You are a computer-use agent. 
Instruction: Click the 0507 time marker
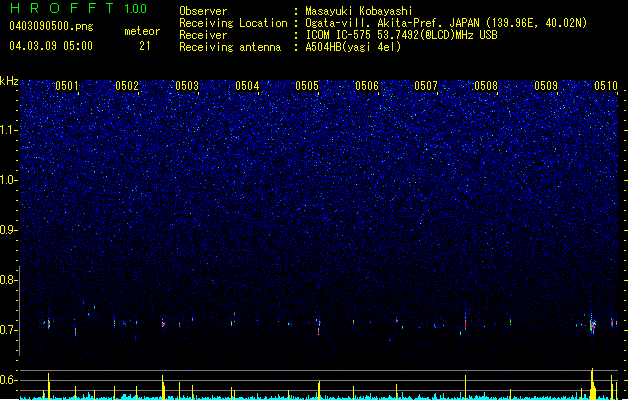coord(426,85)
